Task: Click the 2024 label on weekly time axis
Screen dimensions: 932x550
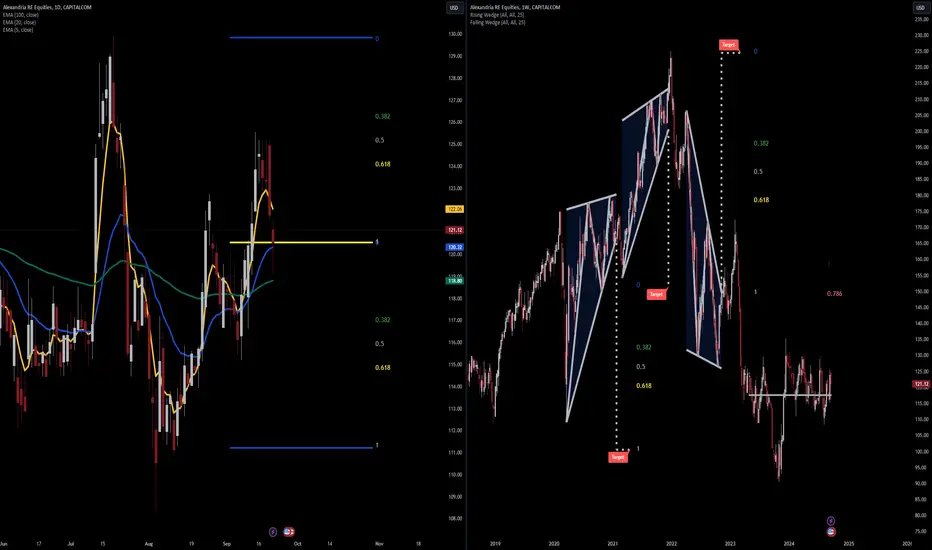Action: [x=789, y=543]
